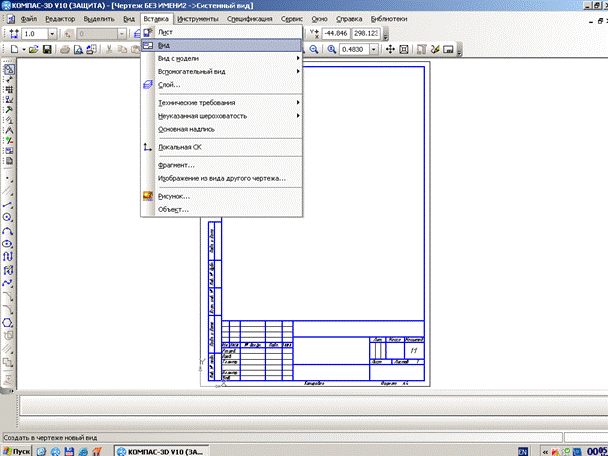Screen dimensions: 608x456
Task: Click the Show all (fit) icon
Action: [x=404, y=49]
